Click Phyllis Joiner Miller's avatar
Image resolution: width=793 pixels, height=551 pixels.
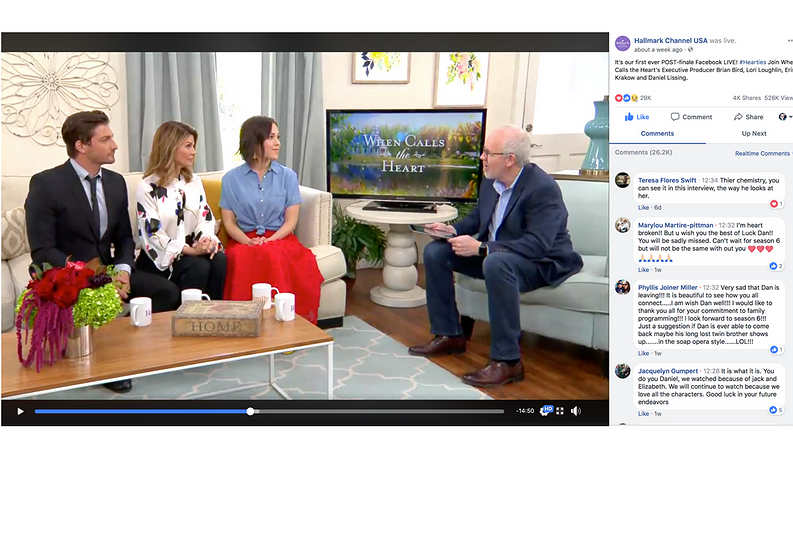click(x=623, y=288)
